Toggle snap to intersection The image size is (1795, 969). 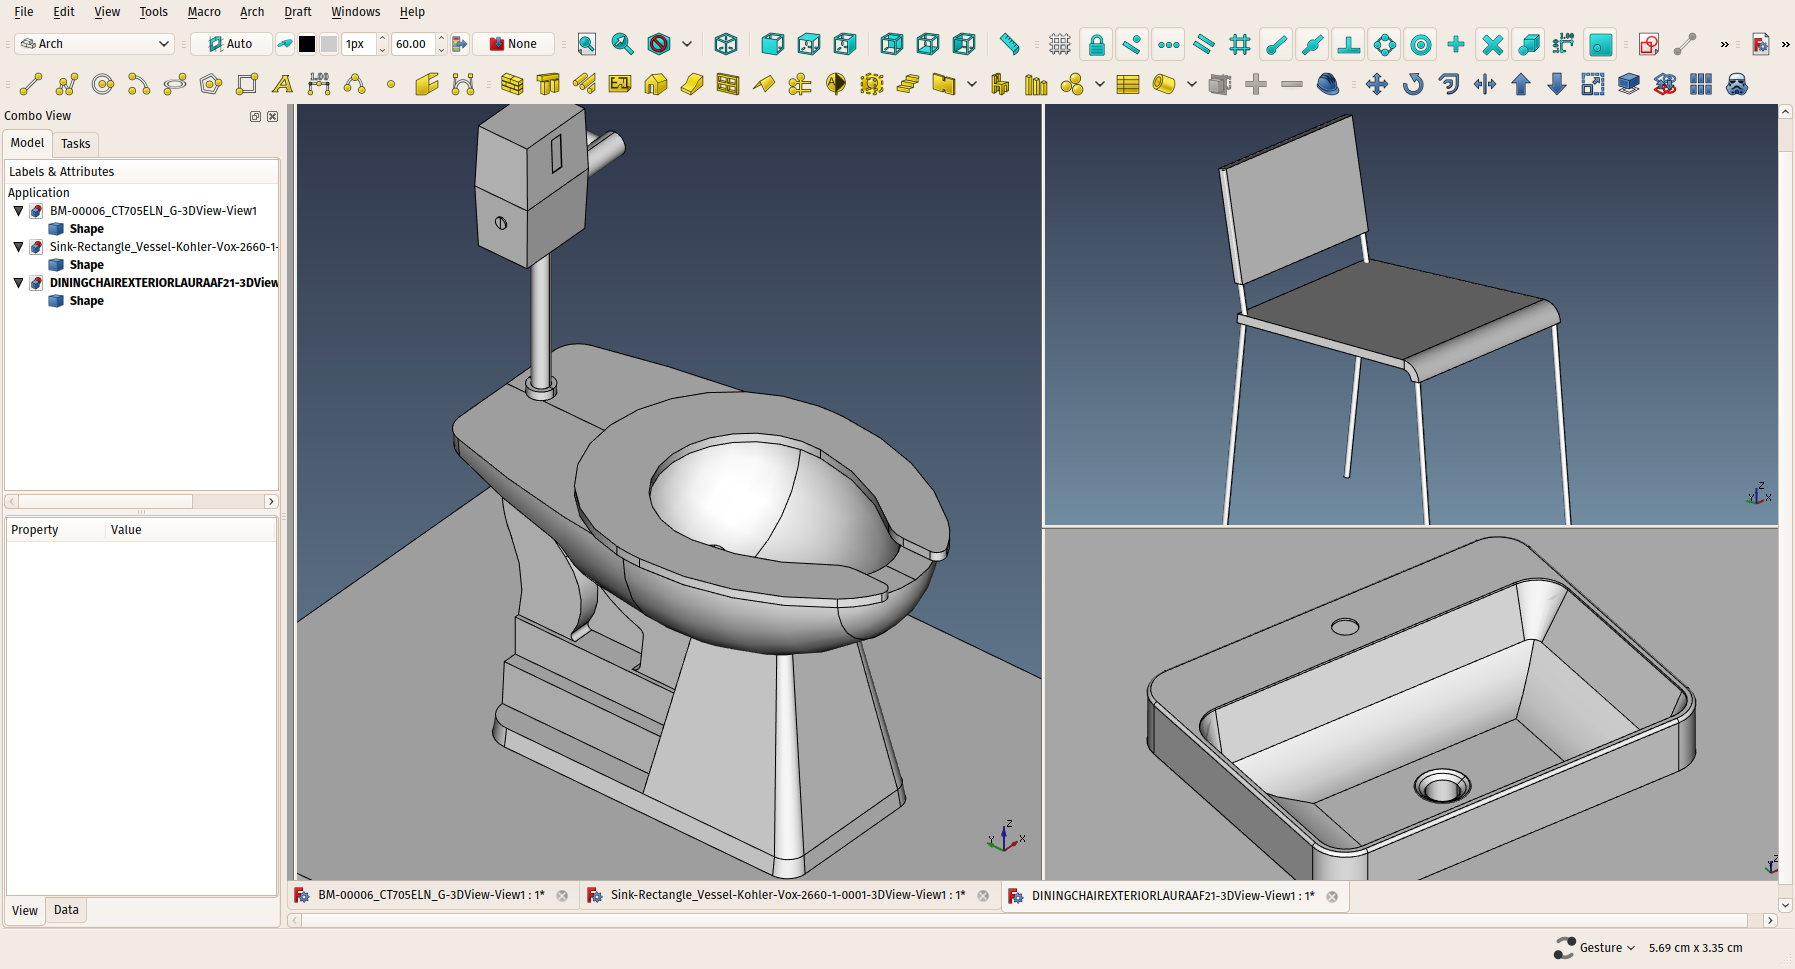pyautogui.click(x=1492, y=44)
